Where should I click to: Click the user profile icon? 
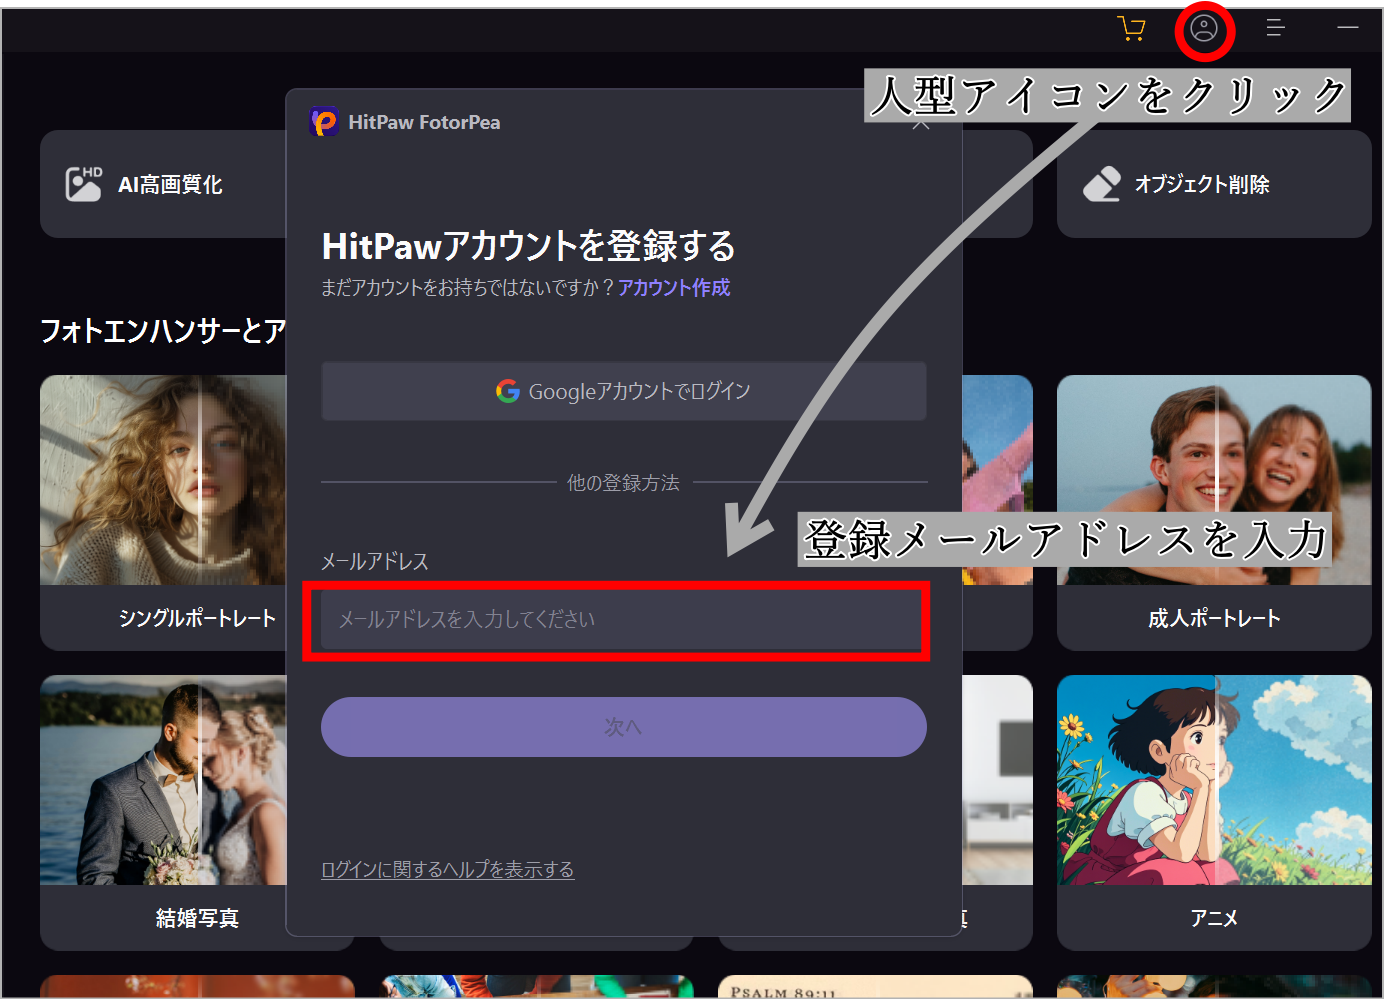(x=1204, y=29)
